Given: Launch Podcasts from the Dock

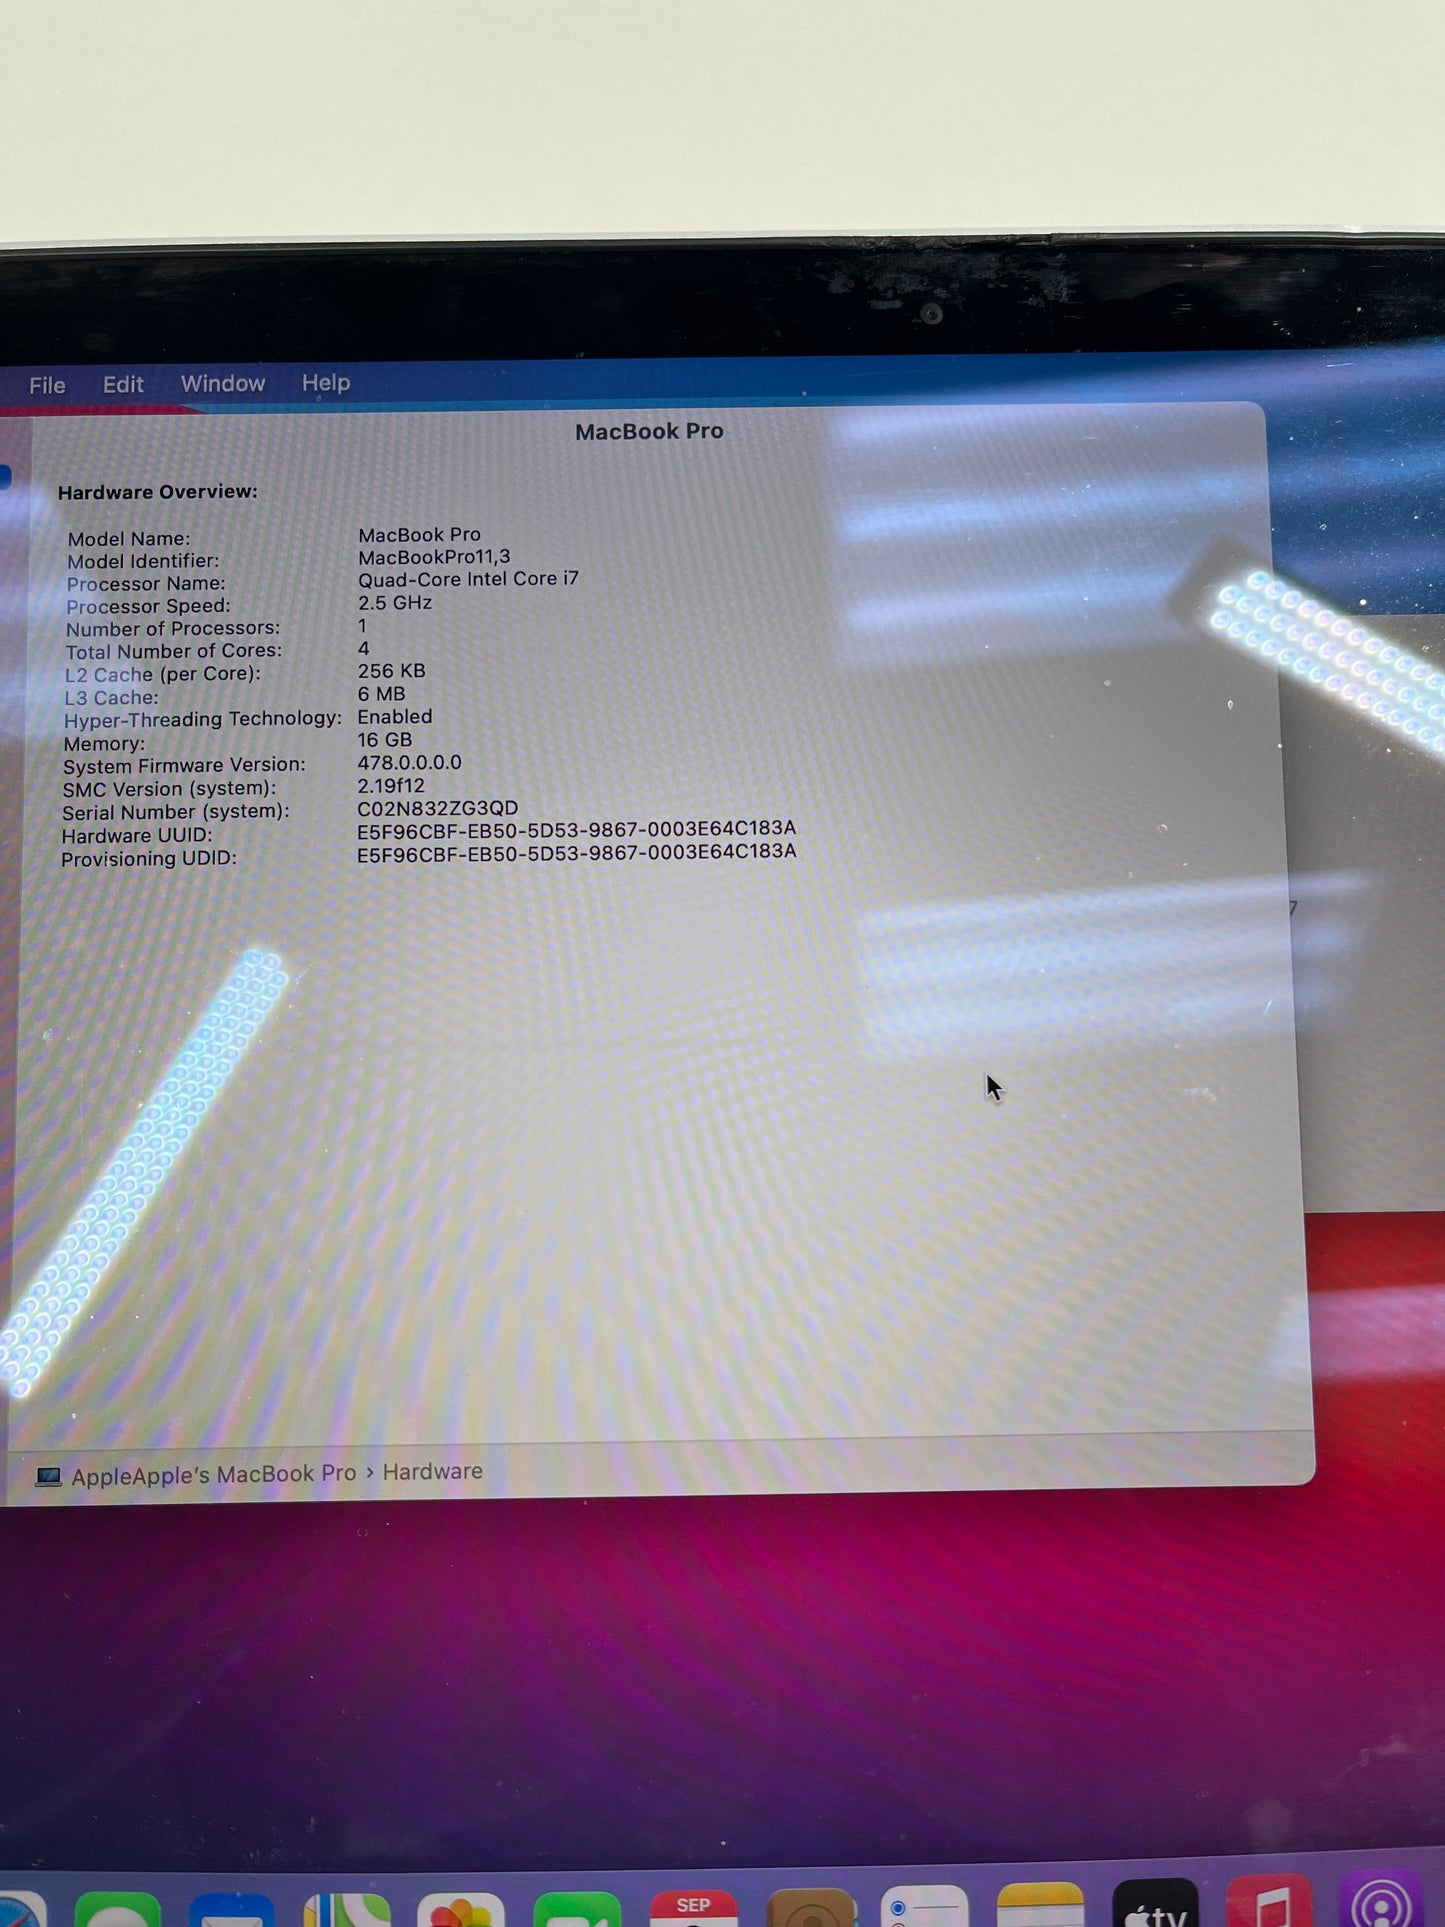Looking at the screenshot, I should pyautogui.click(x=1382, y=1897).
